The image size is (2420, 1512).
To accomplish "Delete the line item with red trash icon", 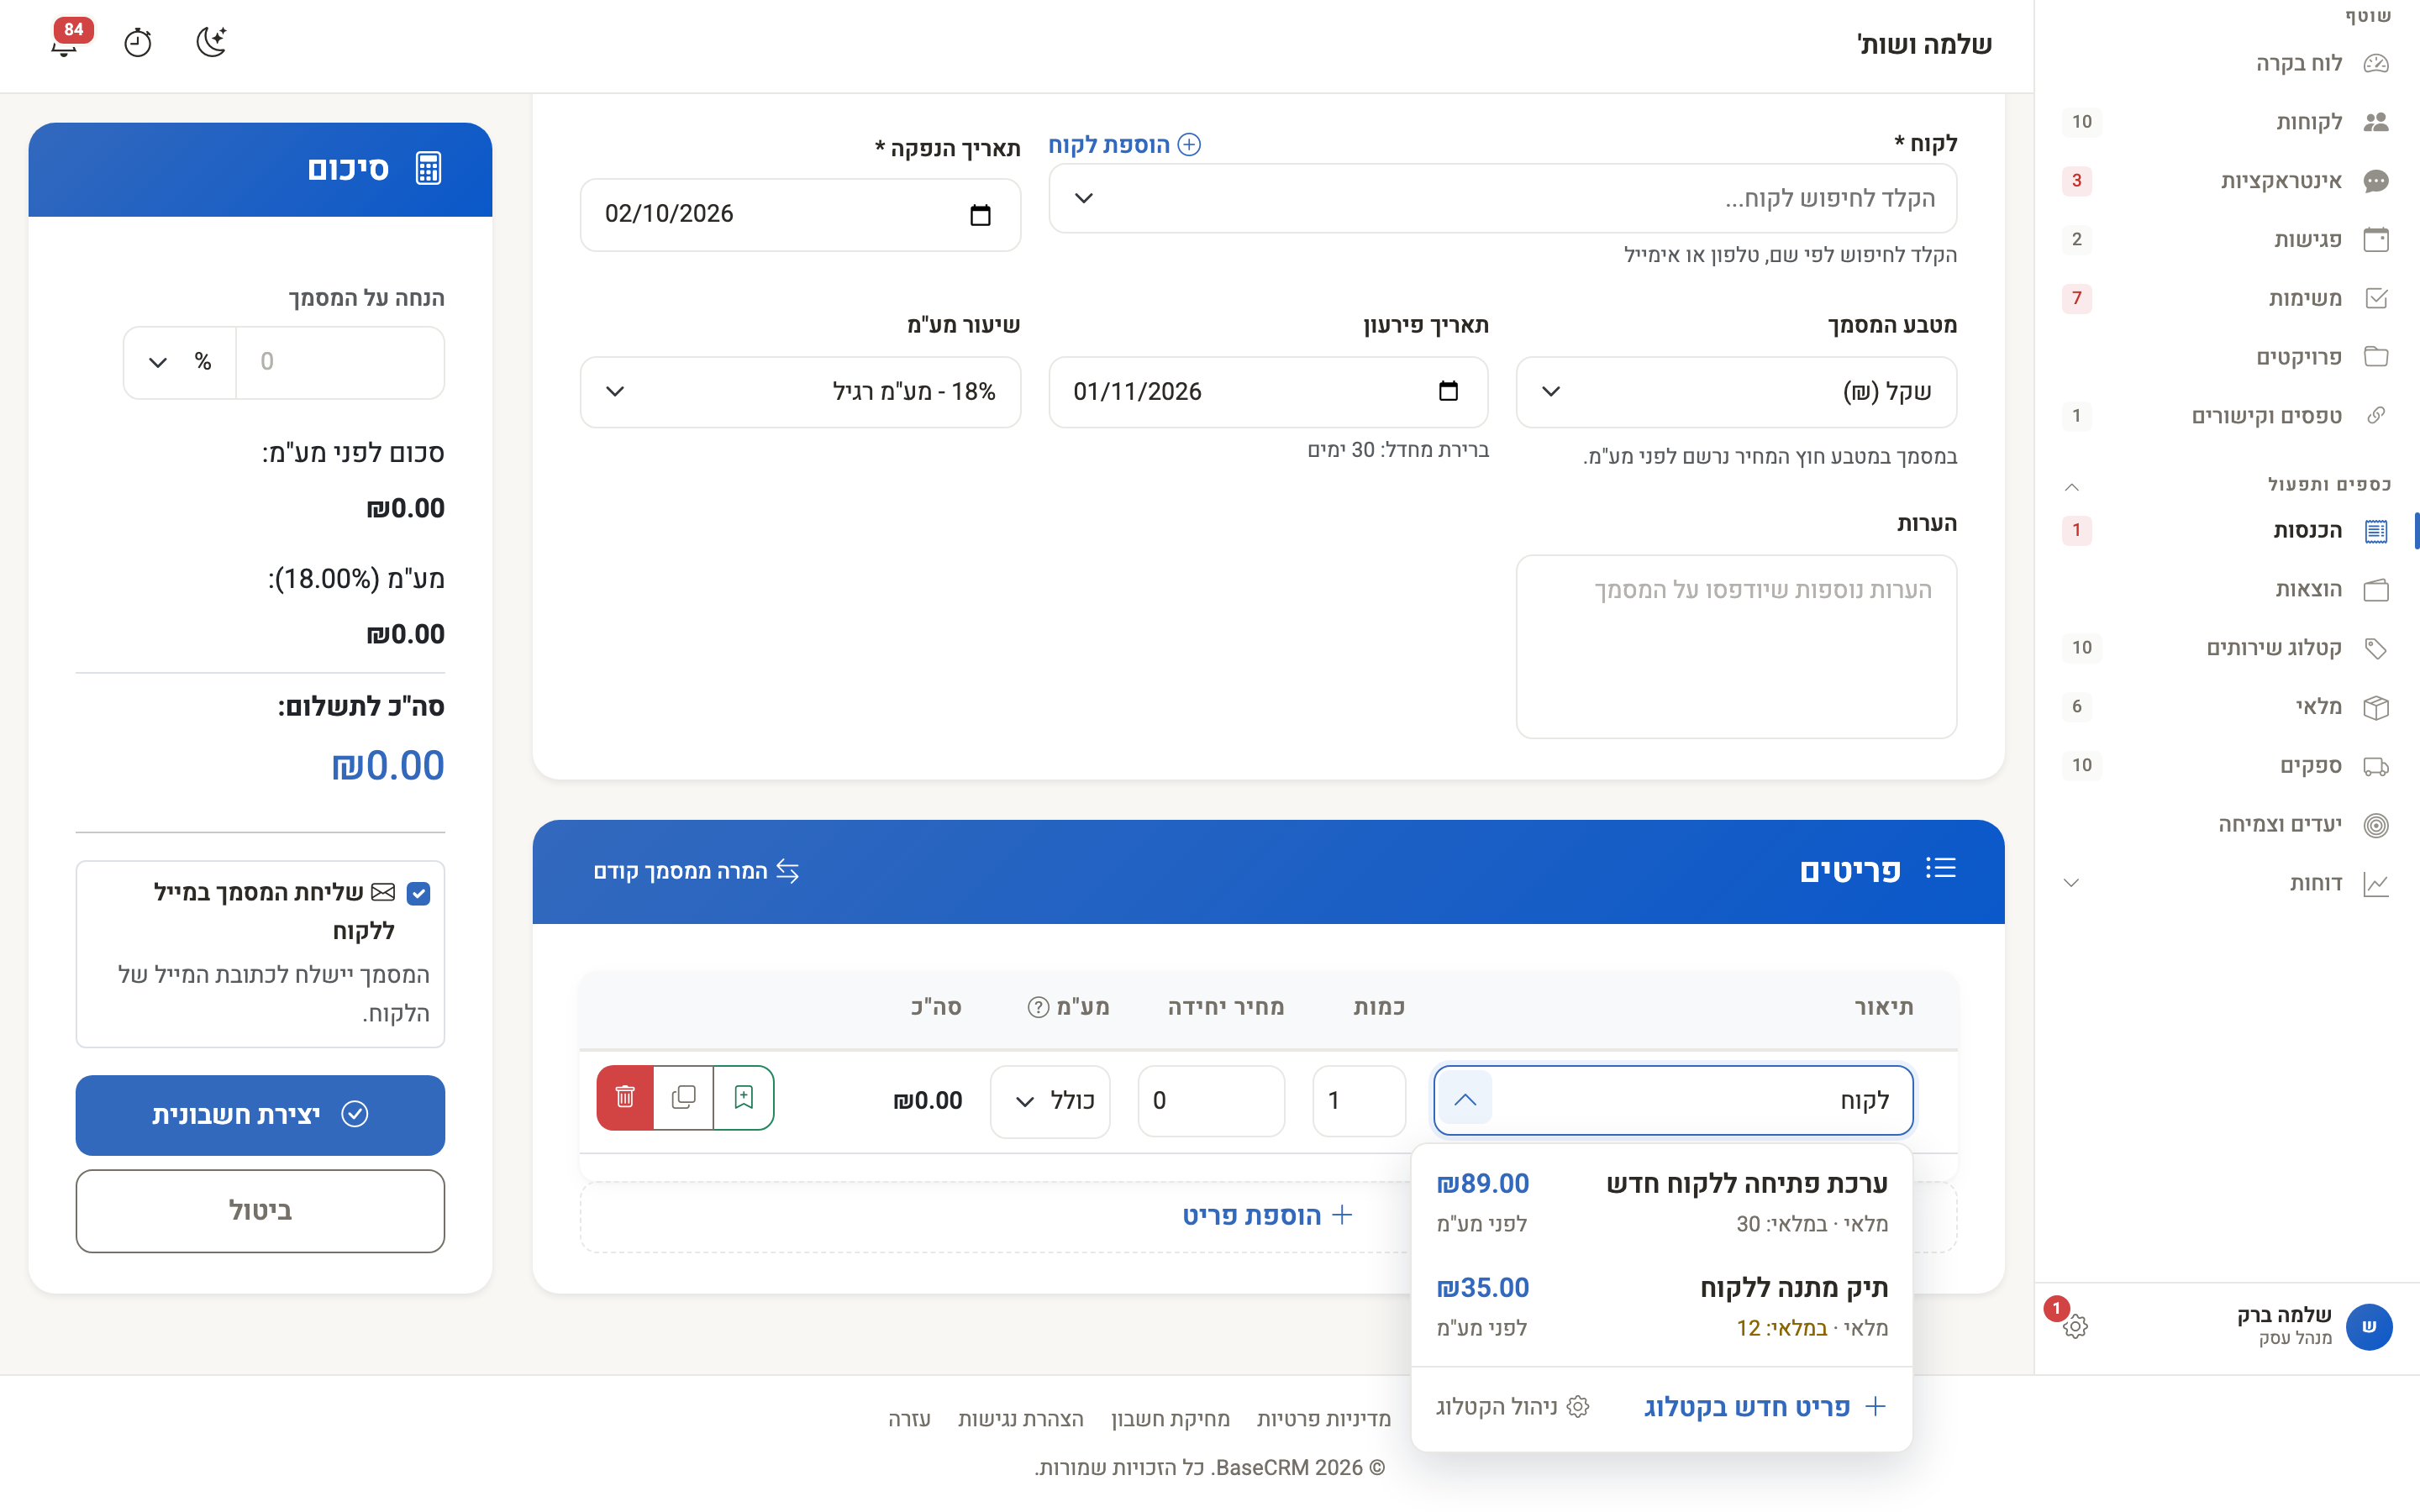I will [625, 1097].
